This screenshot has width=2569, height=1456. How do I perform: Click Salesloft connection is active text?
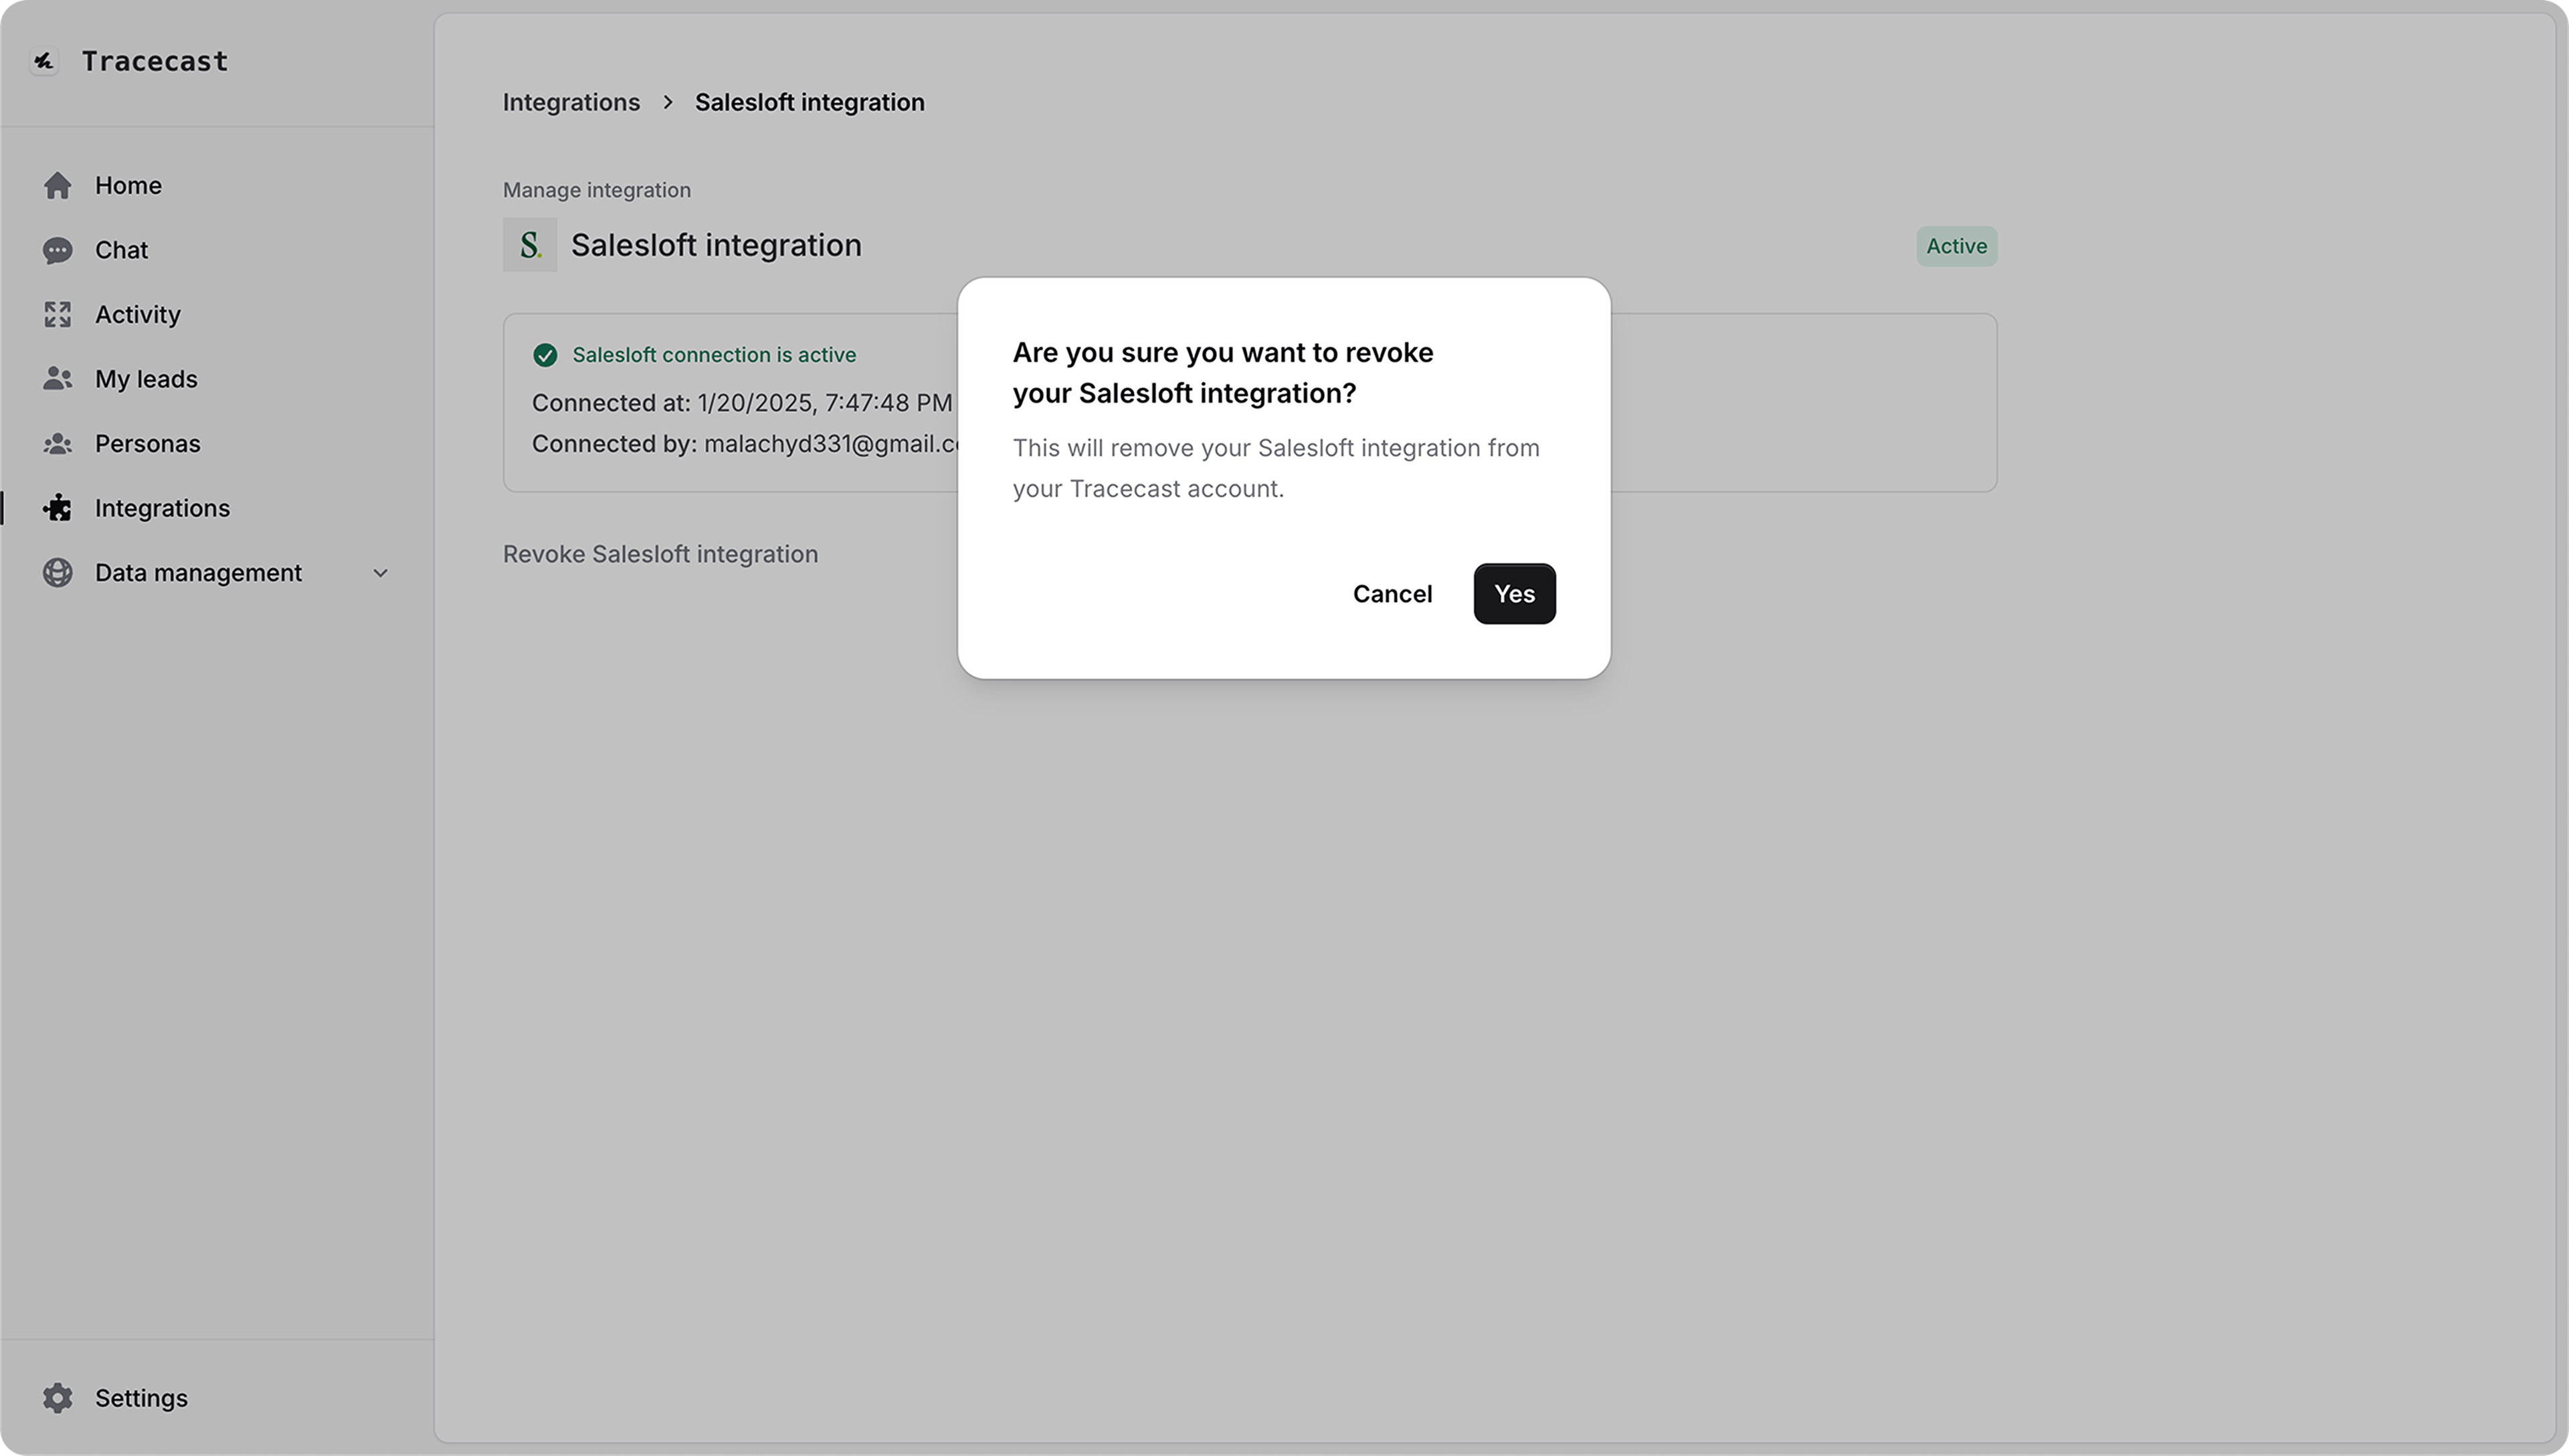pyautogui.click(x=714, y=355)
